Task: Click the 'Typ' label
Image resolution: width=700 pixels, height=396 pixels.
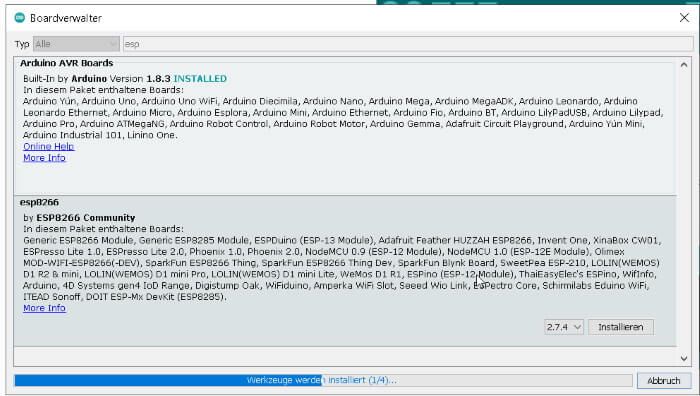Action: (x=22, y=44)
